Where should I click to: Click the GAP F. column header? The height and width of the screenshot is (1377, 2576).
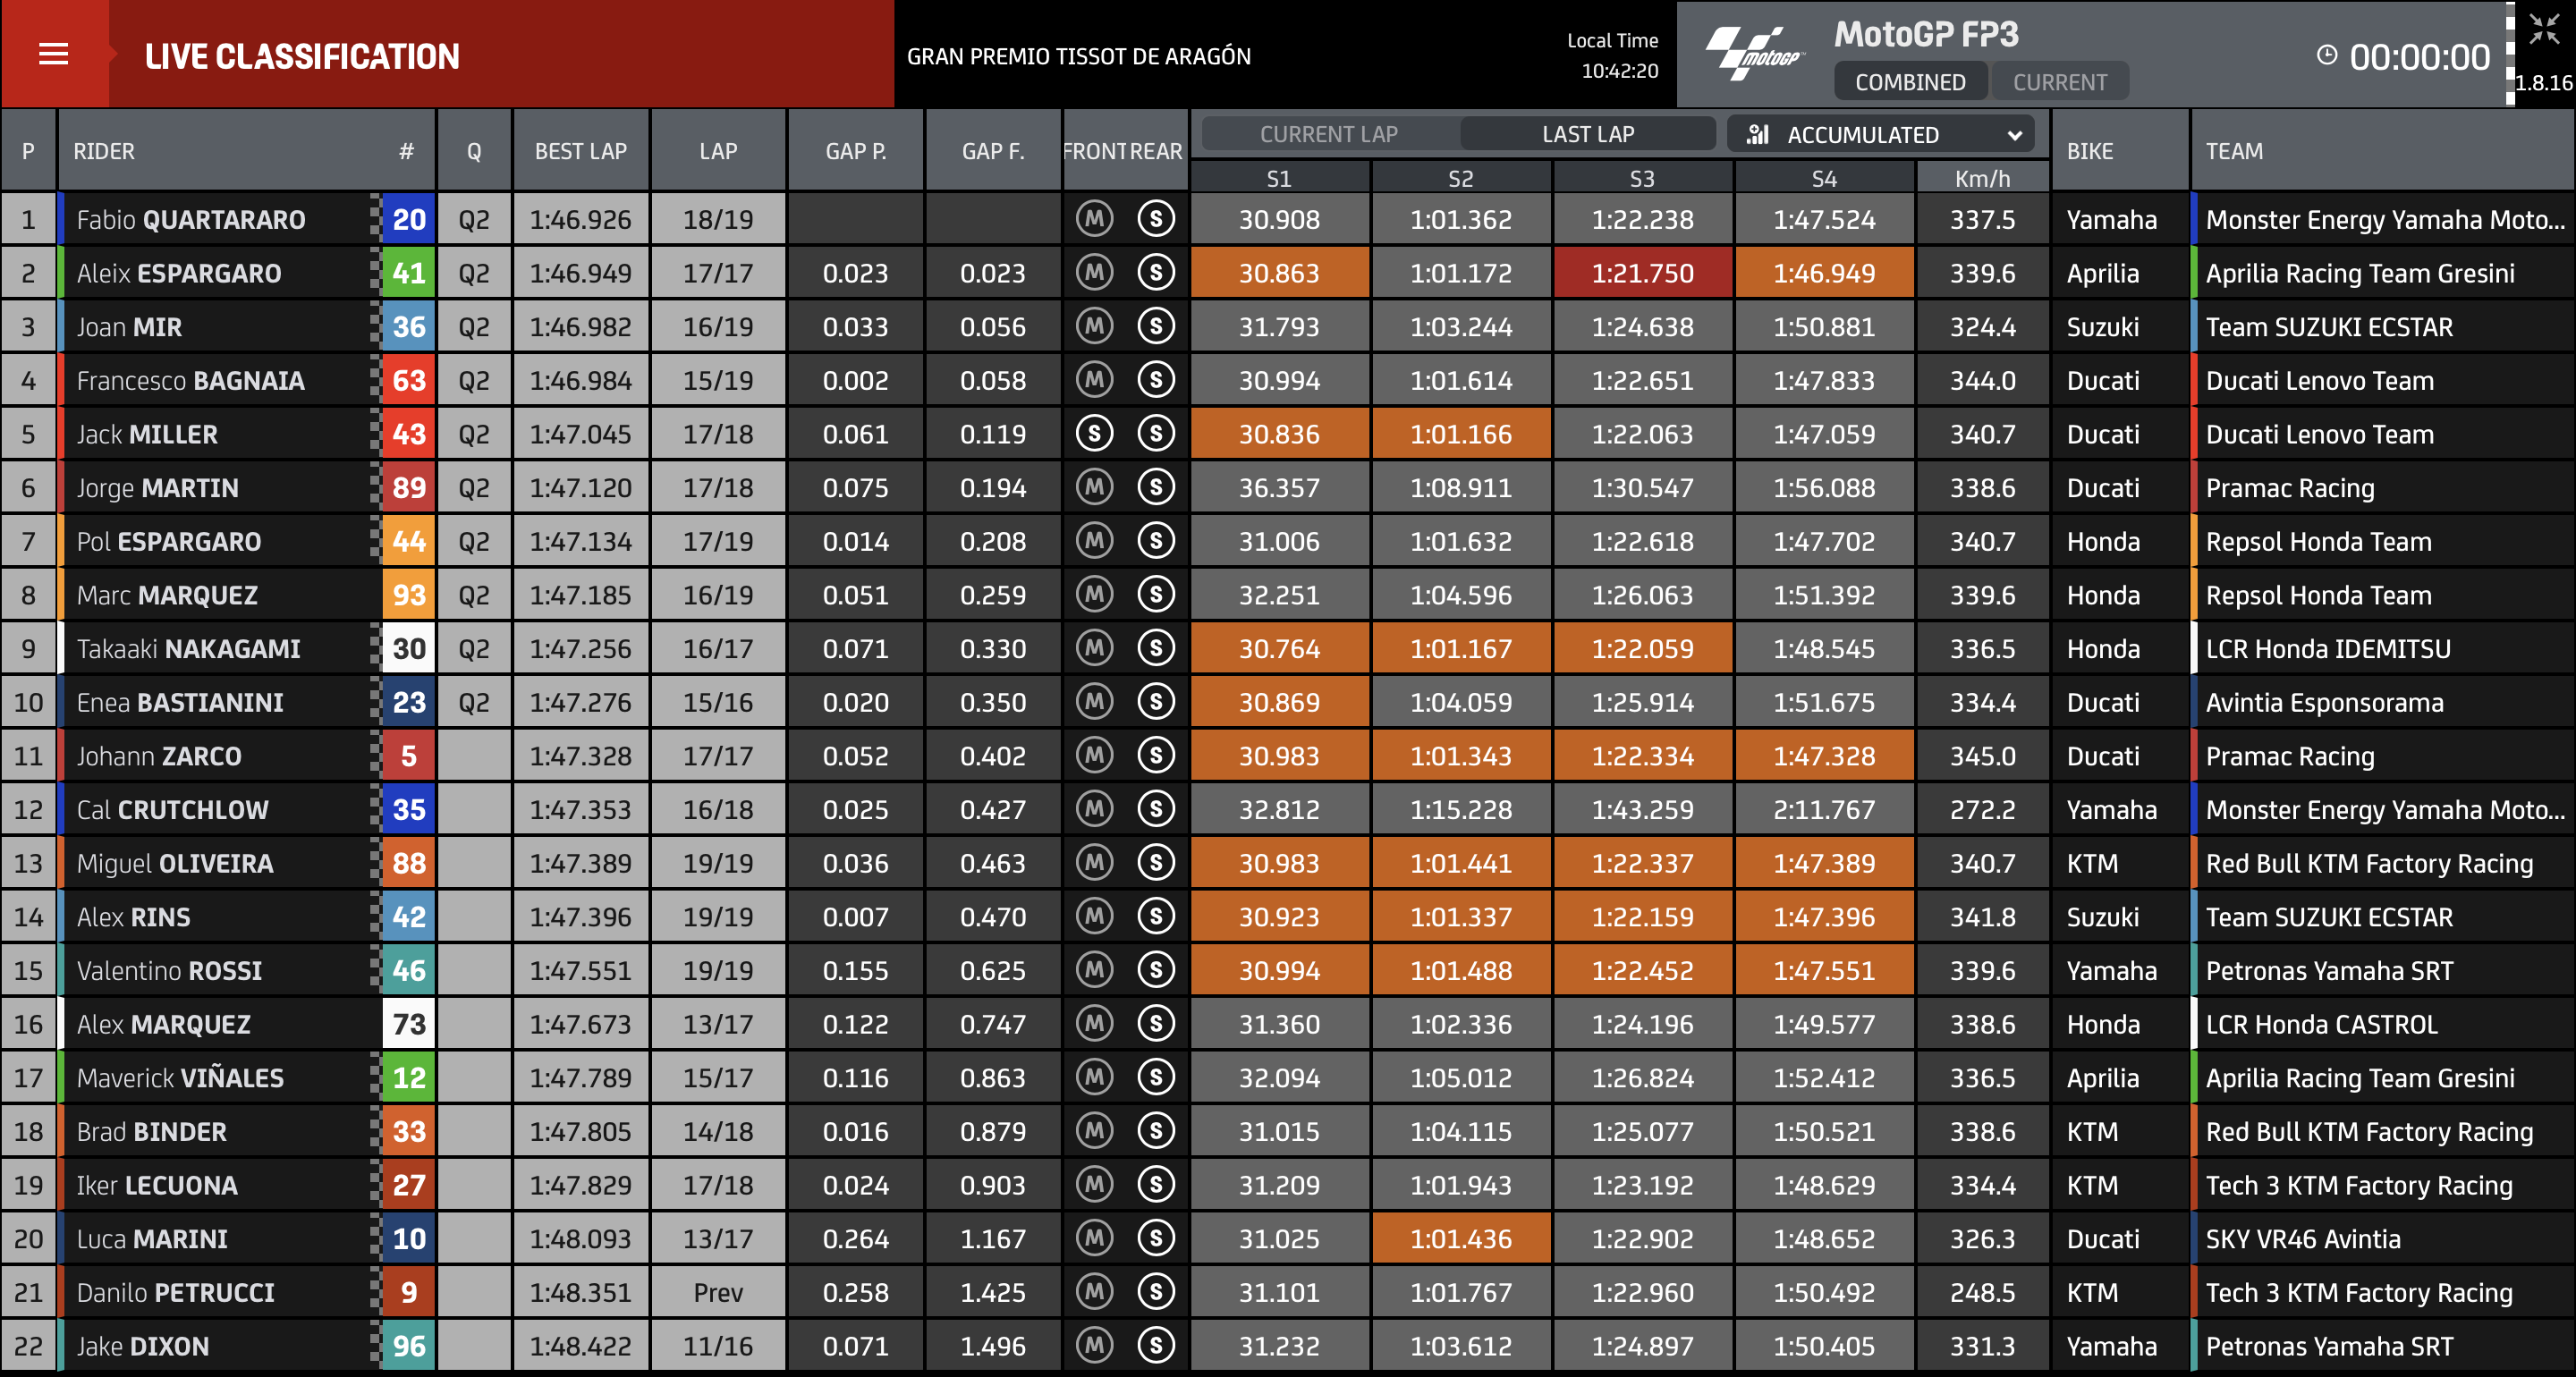pos(992,151)
